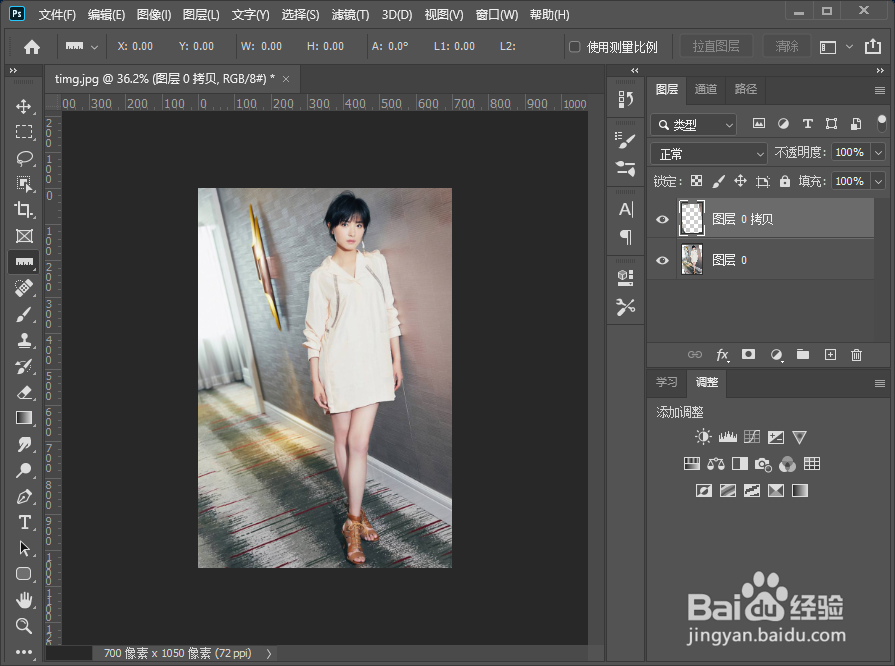Switch to the 通道 tab
Screen dimensions: 895x666
coord(705,89)
